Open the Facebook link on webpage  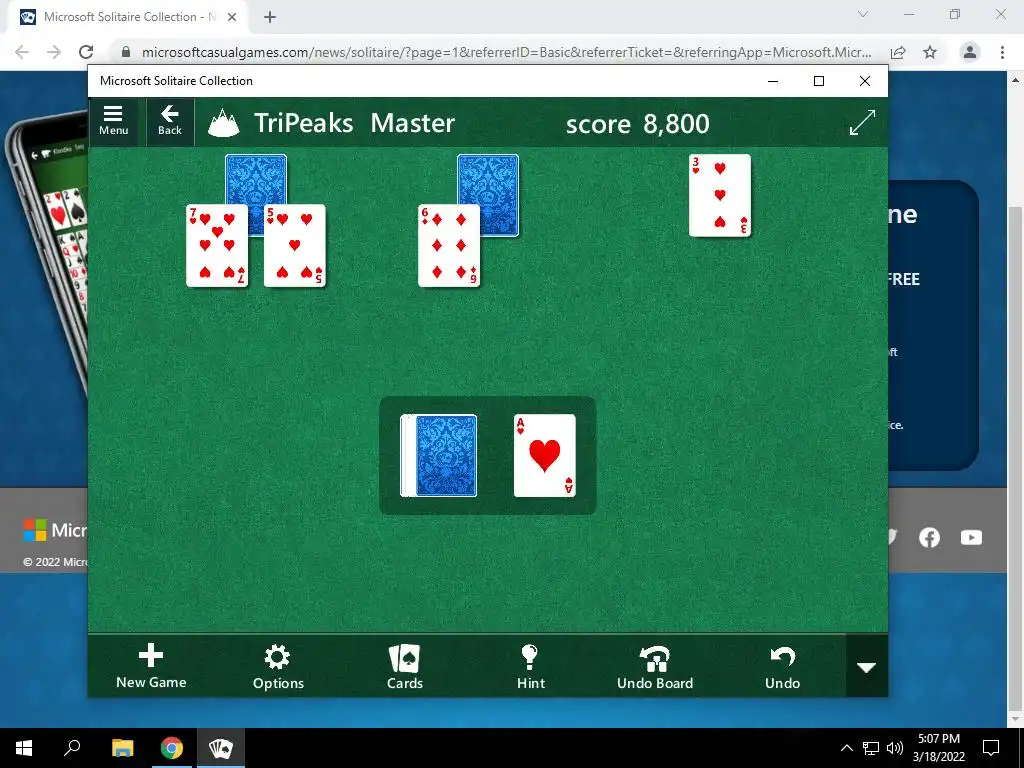[x=929, y=537]
